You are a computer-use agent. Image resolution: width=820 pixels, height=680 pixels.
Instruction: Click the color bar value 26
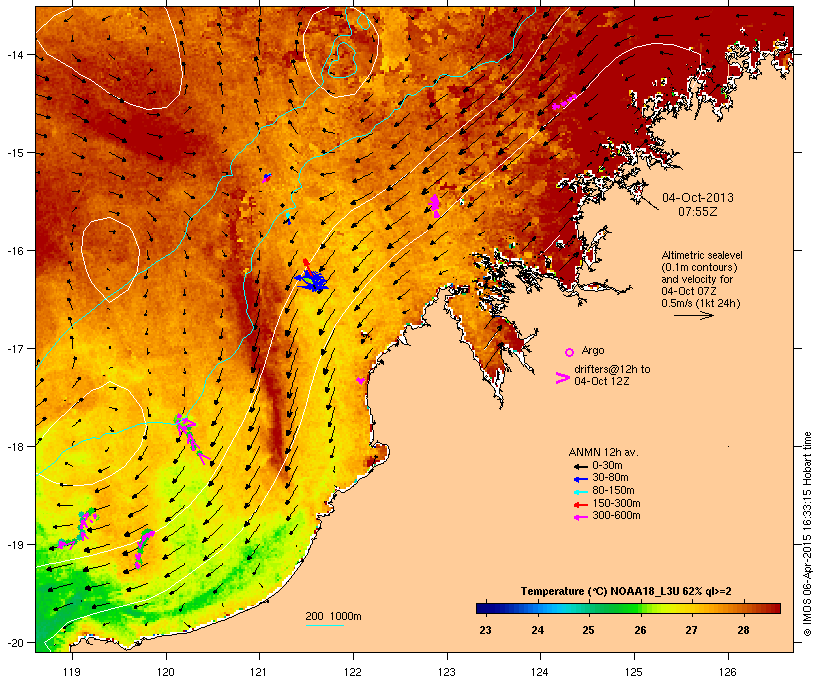[x=640, y=630]
